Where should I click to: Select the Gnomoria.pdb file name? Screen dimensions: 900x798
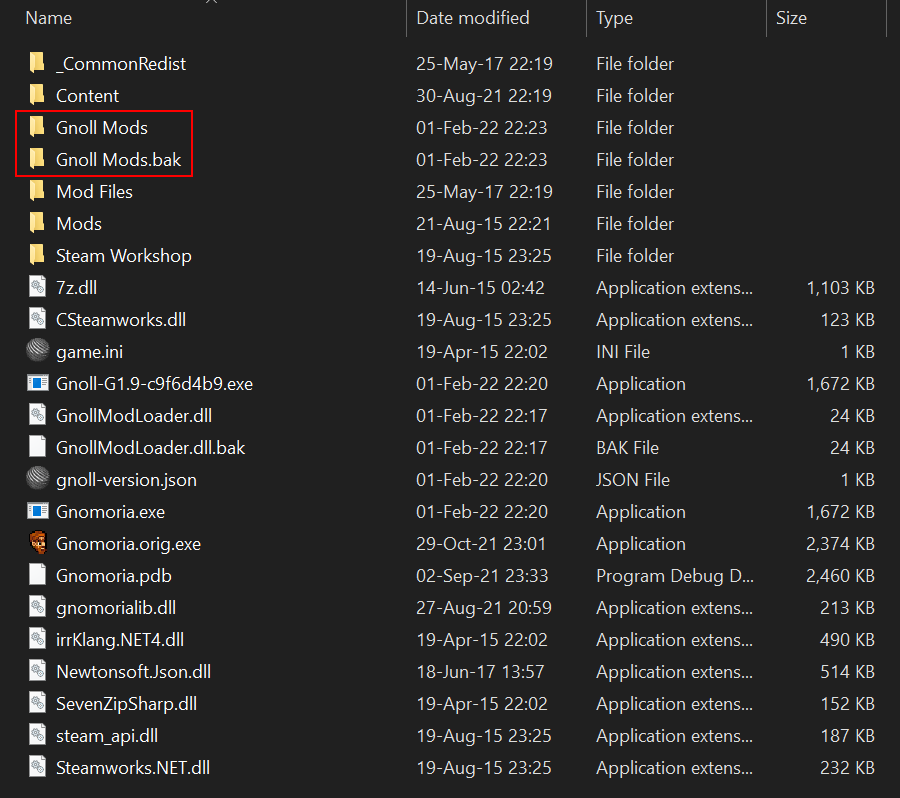[x=114, y=576]
